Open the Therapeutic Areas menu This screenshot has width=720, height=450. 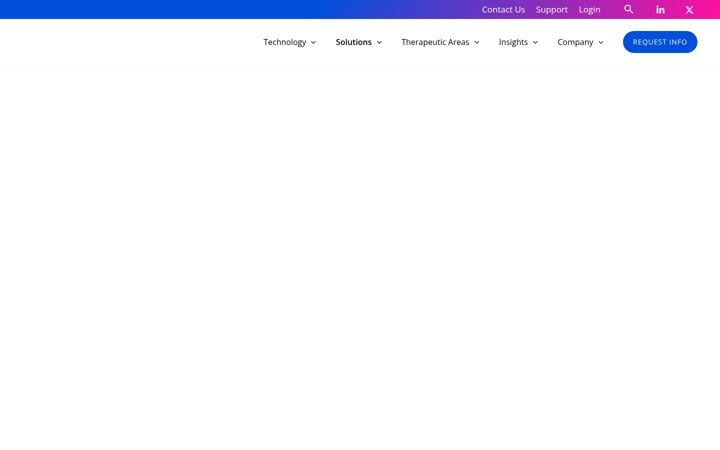click(x=435, y=42)
